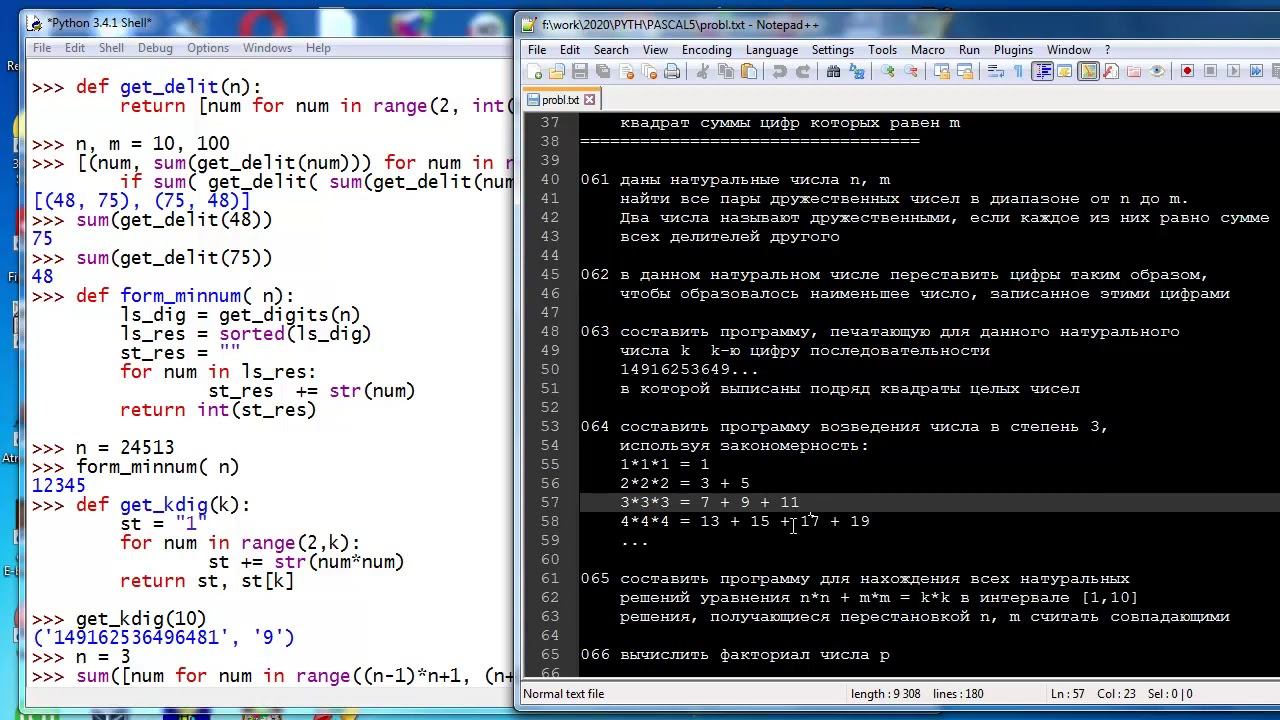1280x720 pixels.
Task: Open the Plugins menu
Action: (1013, 50)
